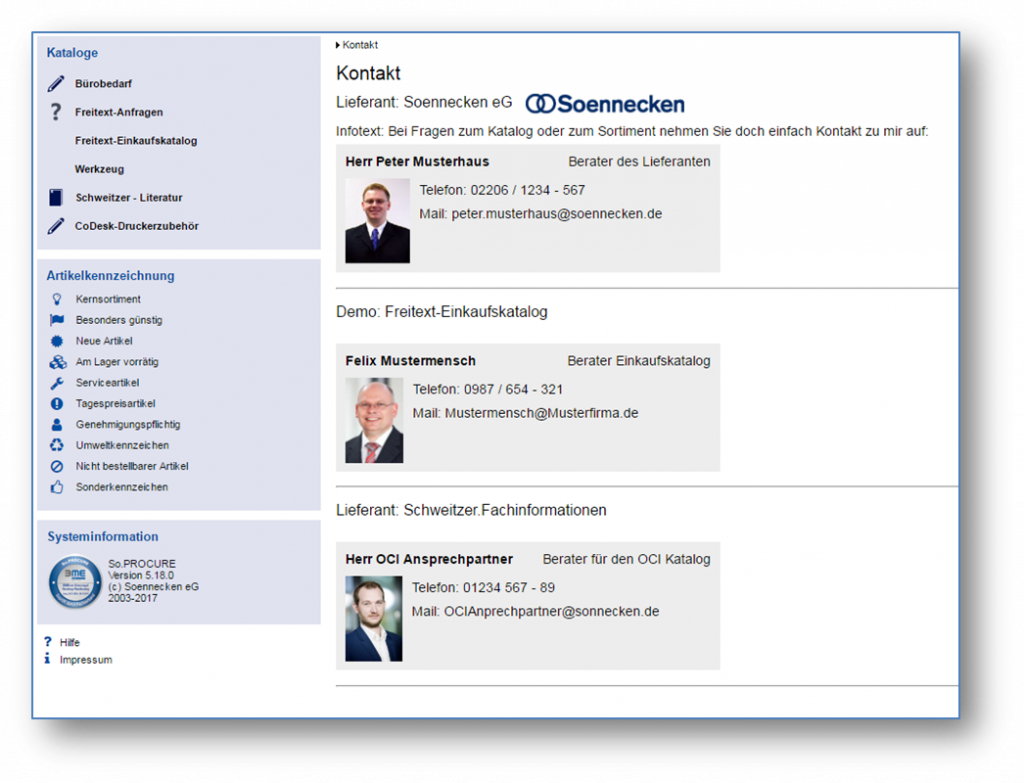Click the lightbulb icon for Kernsortiment

tap(57, 299)
